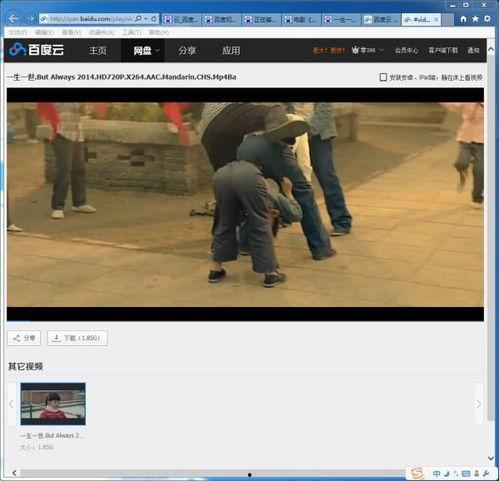Switch to the 一生一 browser tab
The height and width of the screenshot is (481, 499).
[x=342, y=20]
